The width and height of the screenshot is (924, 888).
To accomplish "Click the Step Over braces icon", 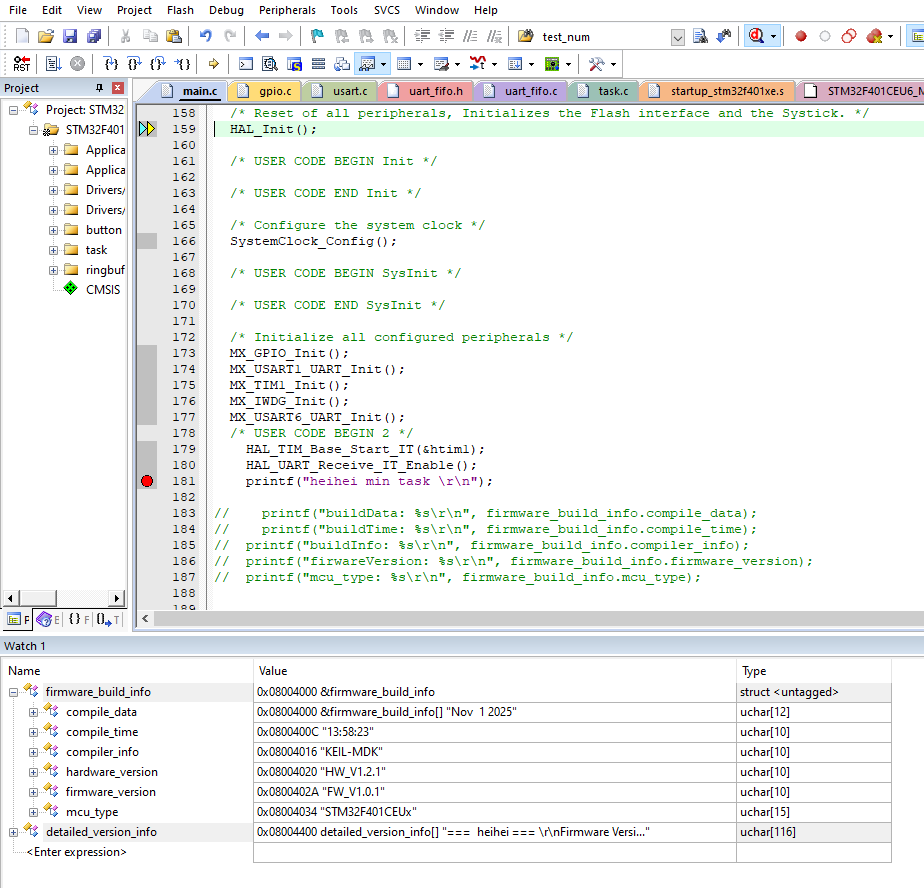I will click(x=134, y=64).
